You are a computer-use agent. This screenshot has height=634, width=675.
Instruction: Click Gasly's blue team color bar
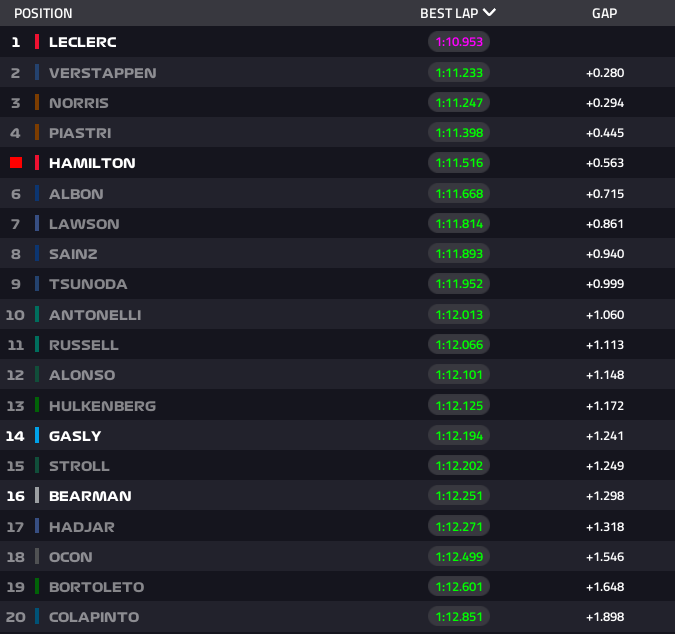click(37, 435)
